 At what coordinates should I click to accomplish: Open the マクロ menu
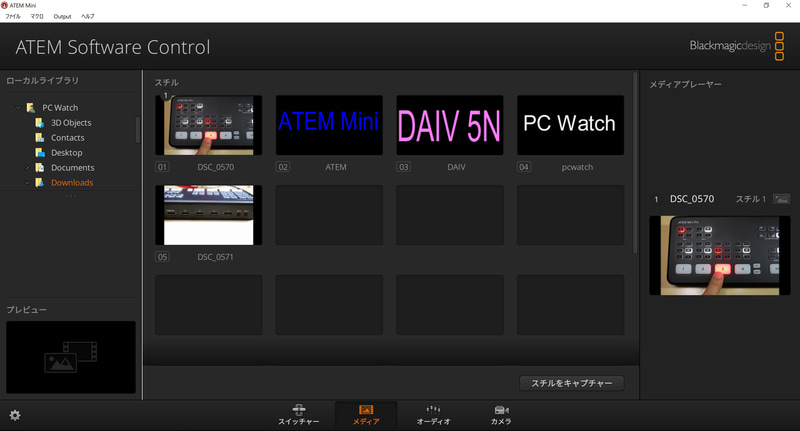click(37, 16)
